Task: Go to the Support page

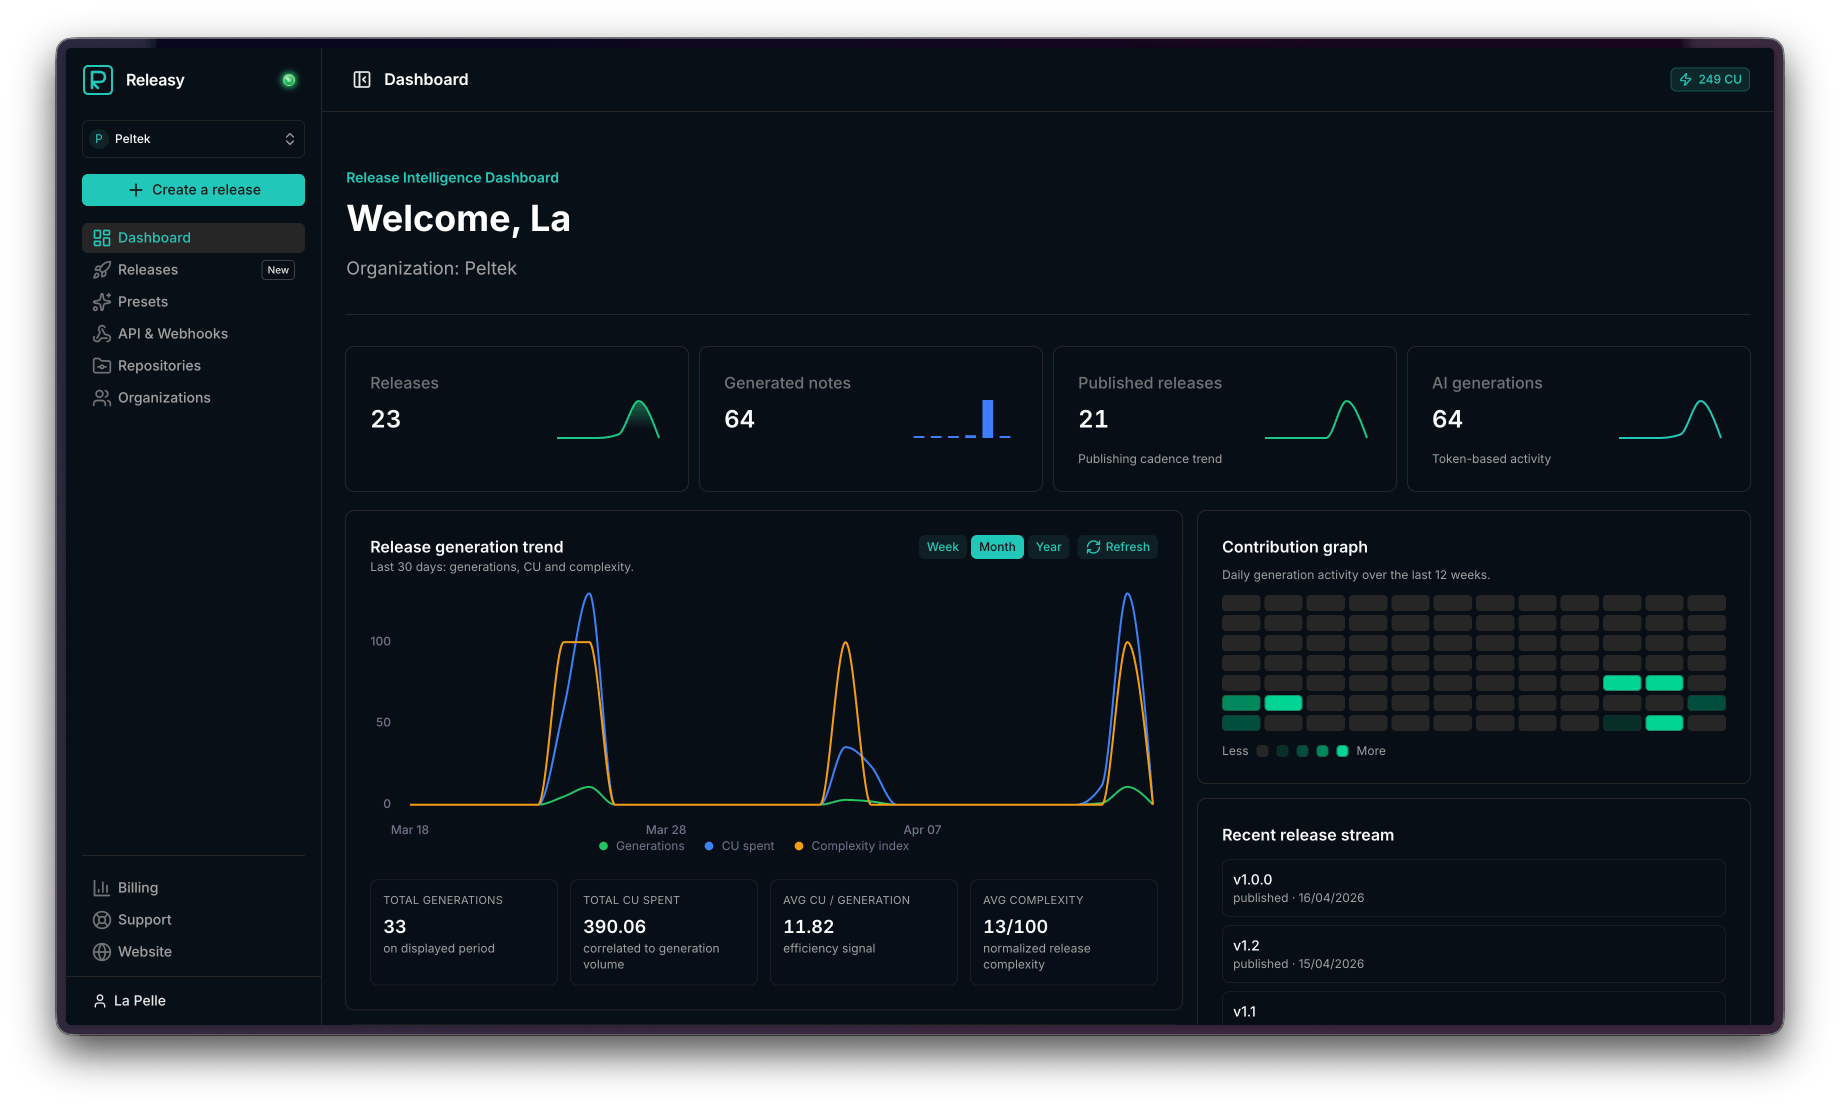Action: click(144, 920)
